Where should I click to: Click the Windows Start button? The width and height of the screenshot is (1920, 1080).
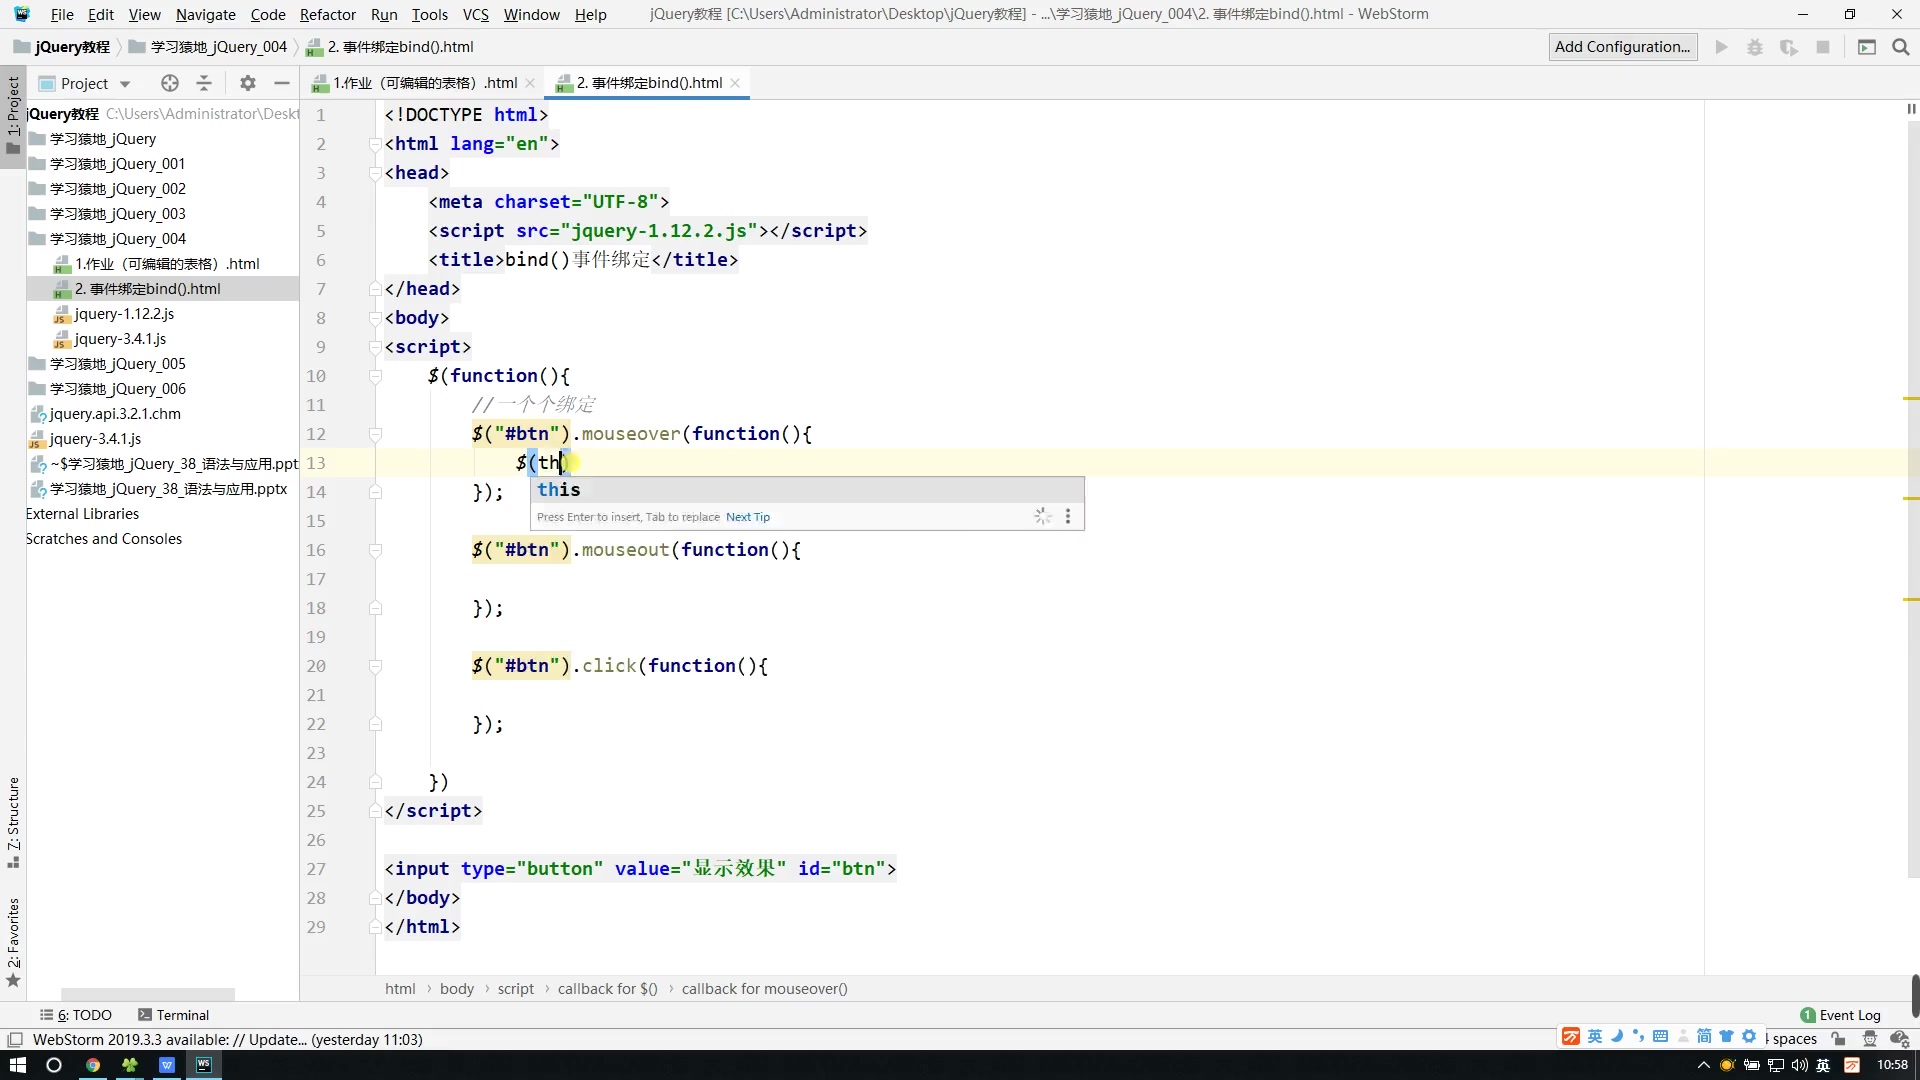pos(18,1065)
